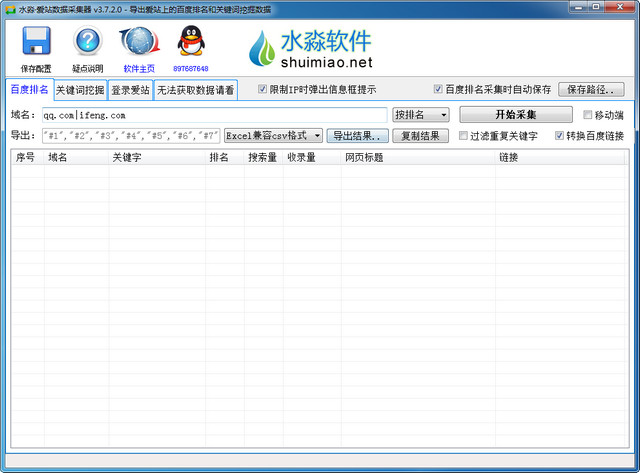640x473 pixels.
Task: Click the app icon in title bar
Action: coord(10,9)
